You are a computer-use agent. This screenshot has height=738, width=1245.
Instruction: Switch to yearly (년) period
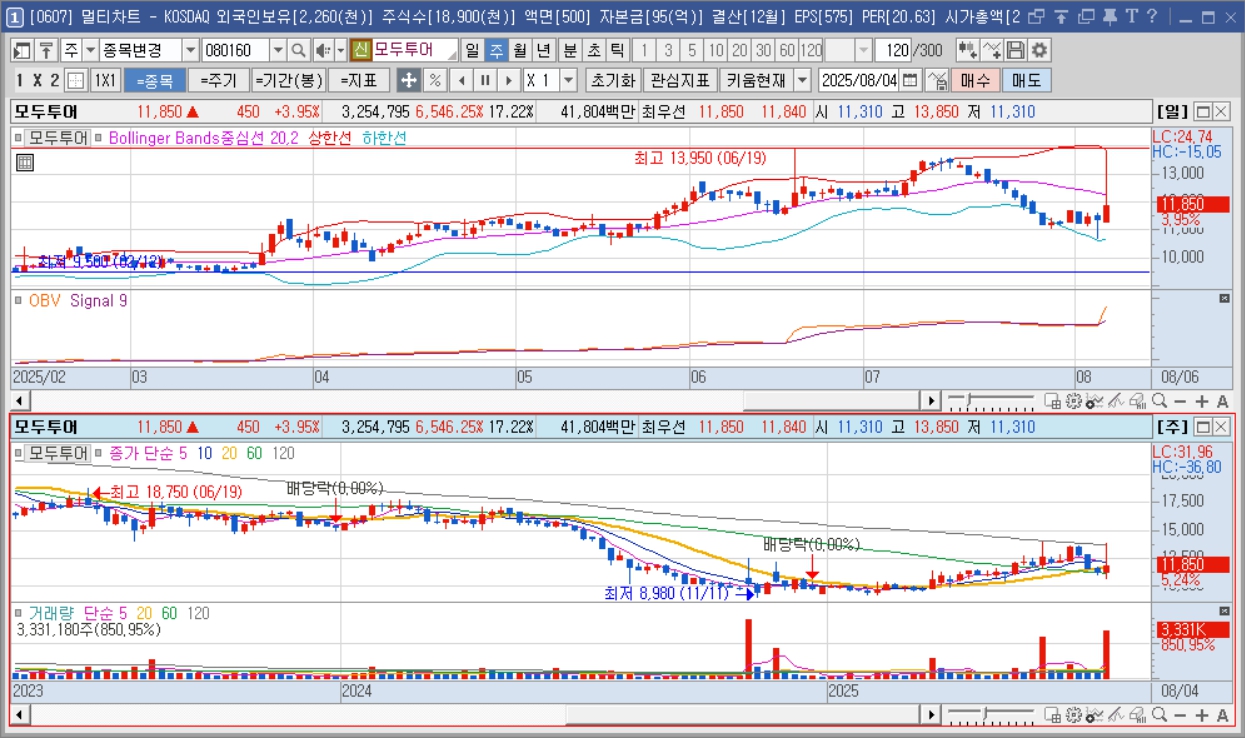pos(544,50)
